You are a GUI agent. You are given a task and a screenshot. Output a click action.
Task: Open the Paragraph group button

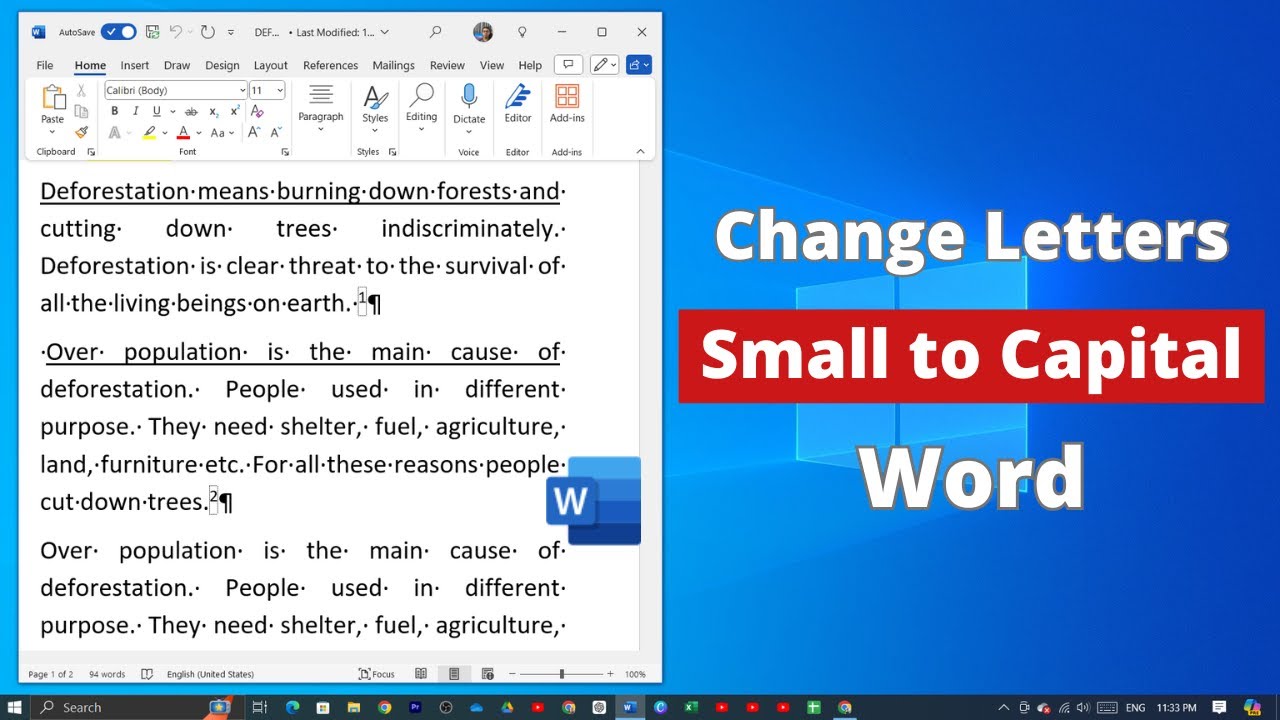coord(321,106)
